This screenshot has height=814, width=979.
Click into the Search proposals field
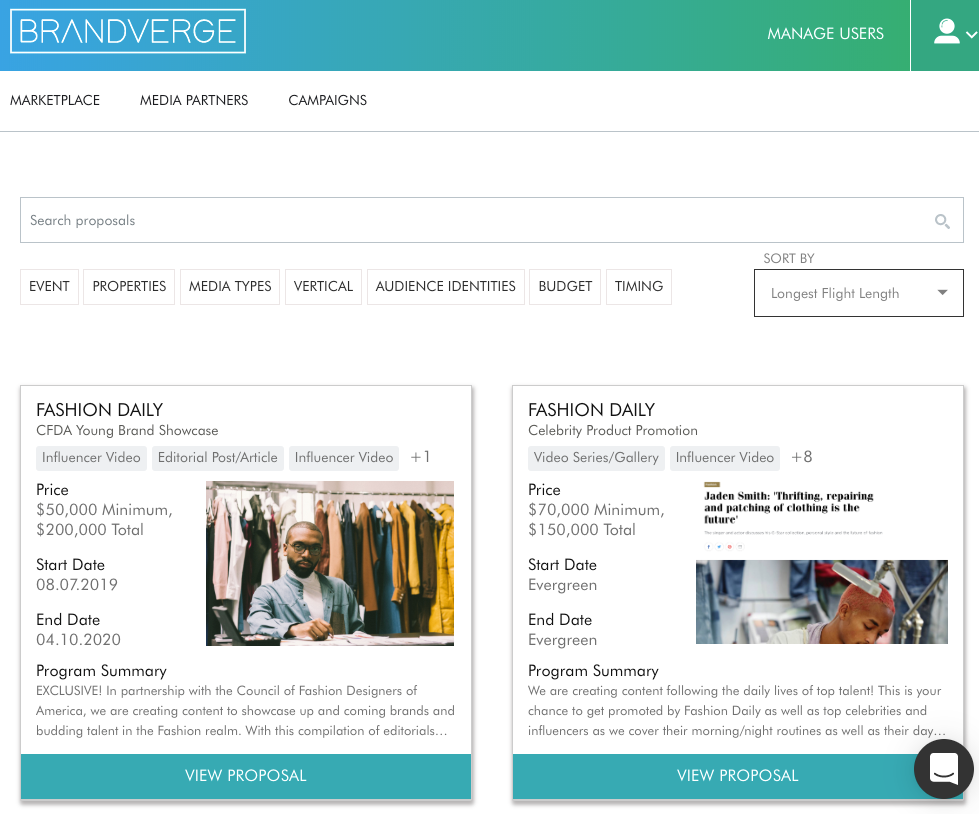pyautogui.click(x=492, y=220)
